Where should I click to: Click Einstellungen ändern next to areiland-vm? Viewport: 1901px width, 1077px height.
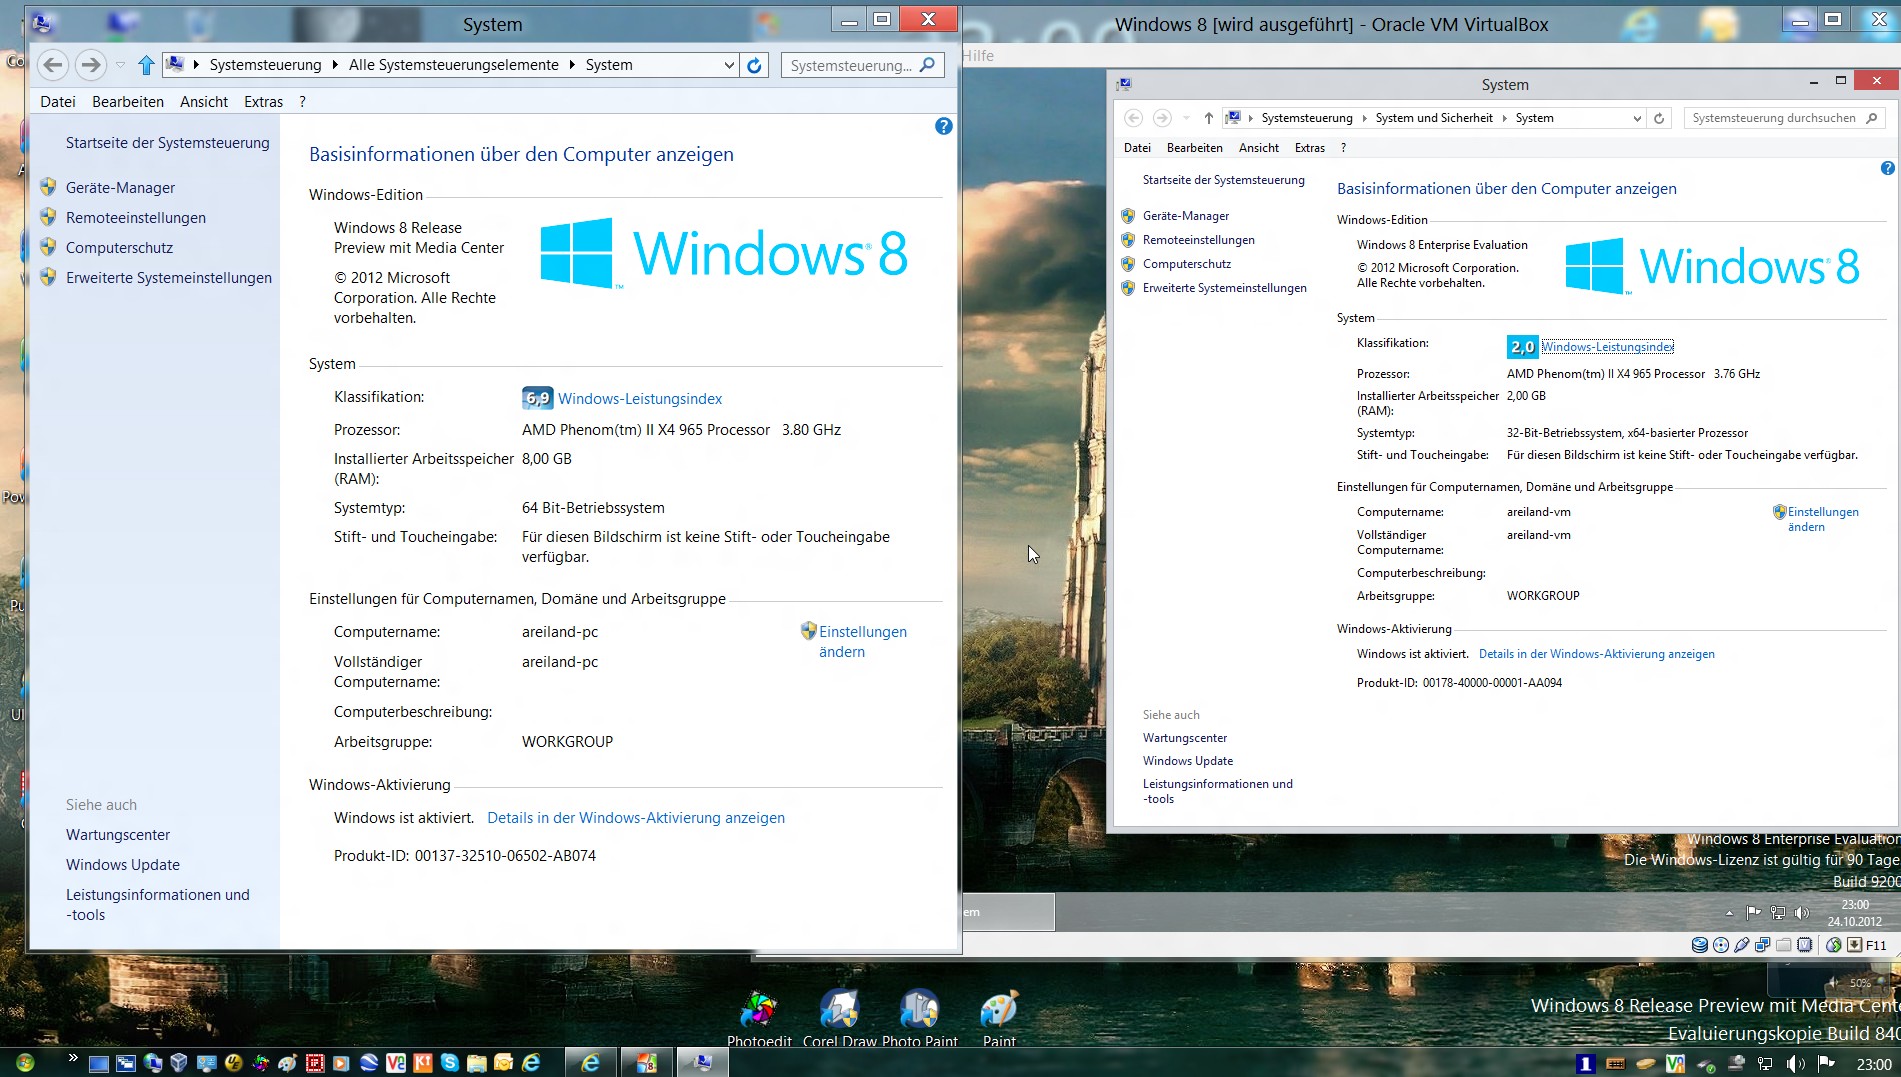[x=1823, y=519]
